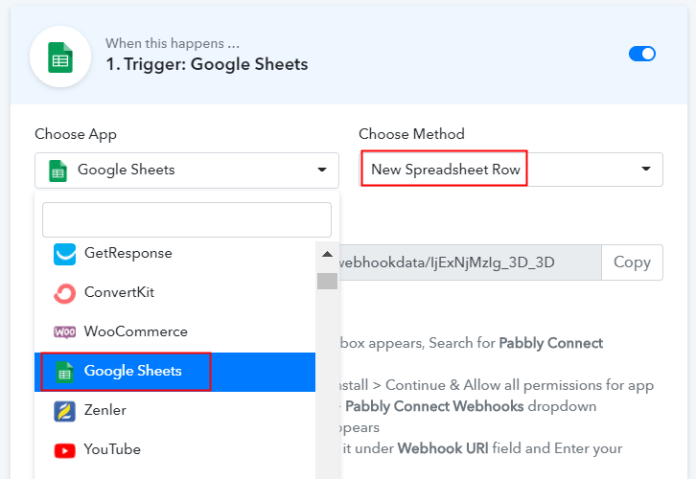Screen dimensions: 696x479
Task: Open the Choose Method dropdown arrow
Action: 646,169
